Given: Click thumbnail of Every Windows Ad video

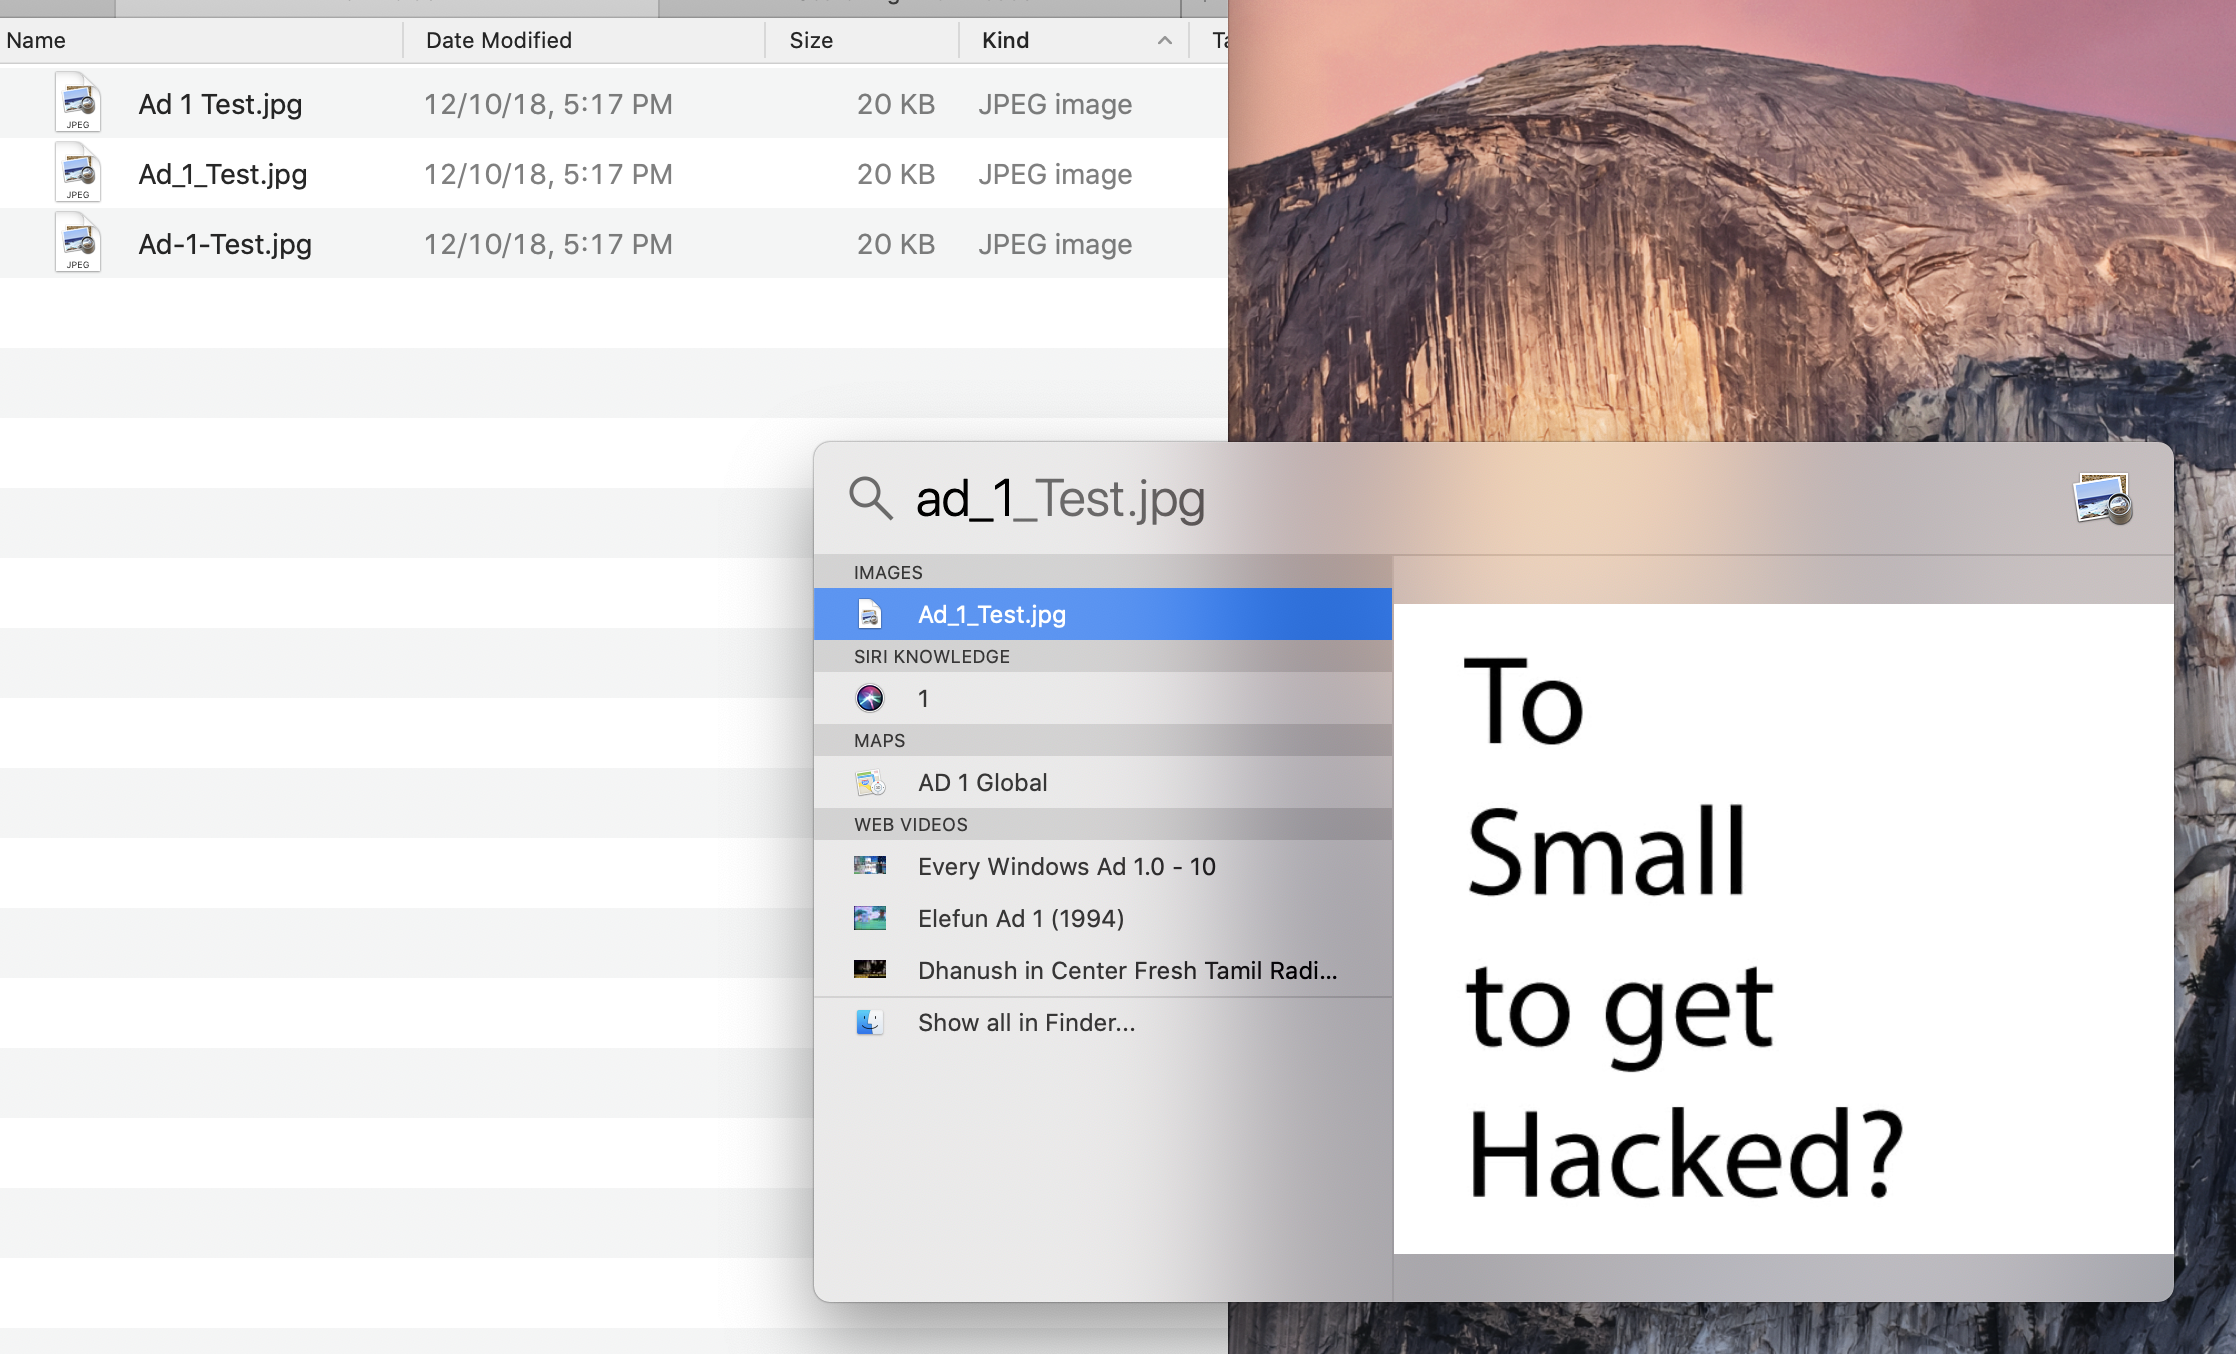Looking at the screenshot, I should [x=870, y=866].
